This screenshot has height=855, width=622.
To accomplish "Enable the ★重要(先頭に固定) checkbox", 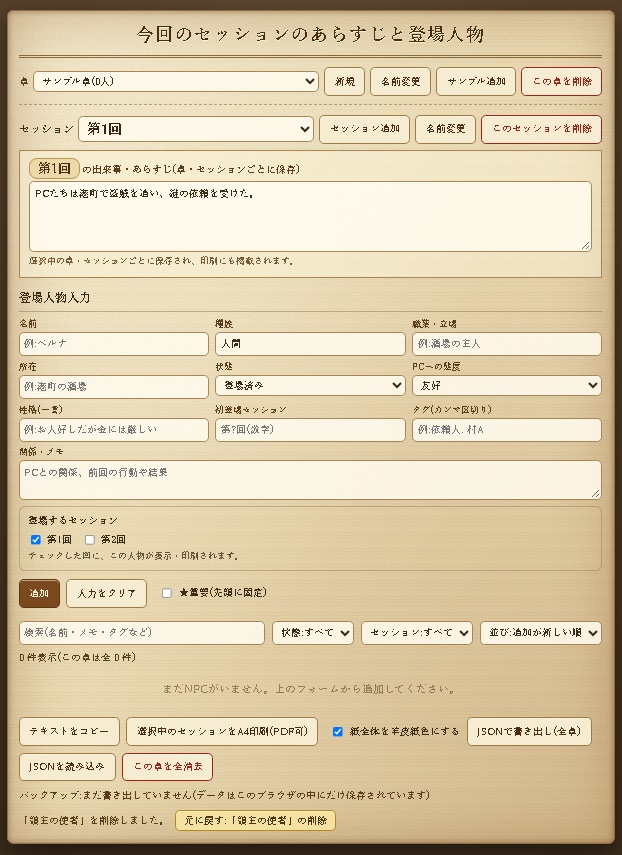I will point(167,593).
